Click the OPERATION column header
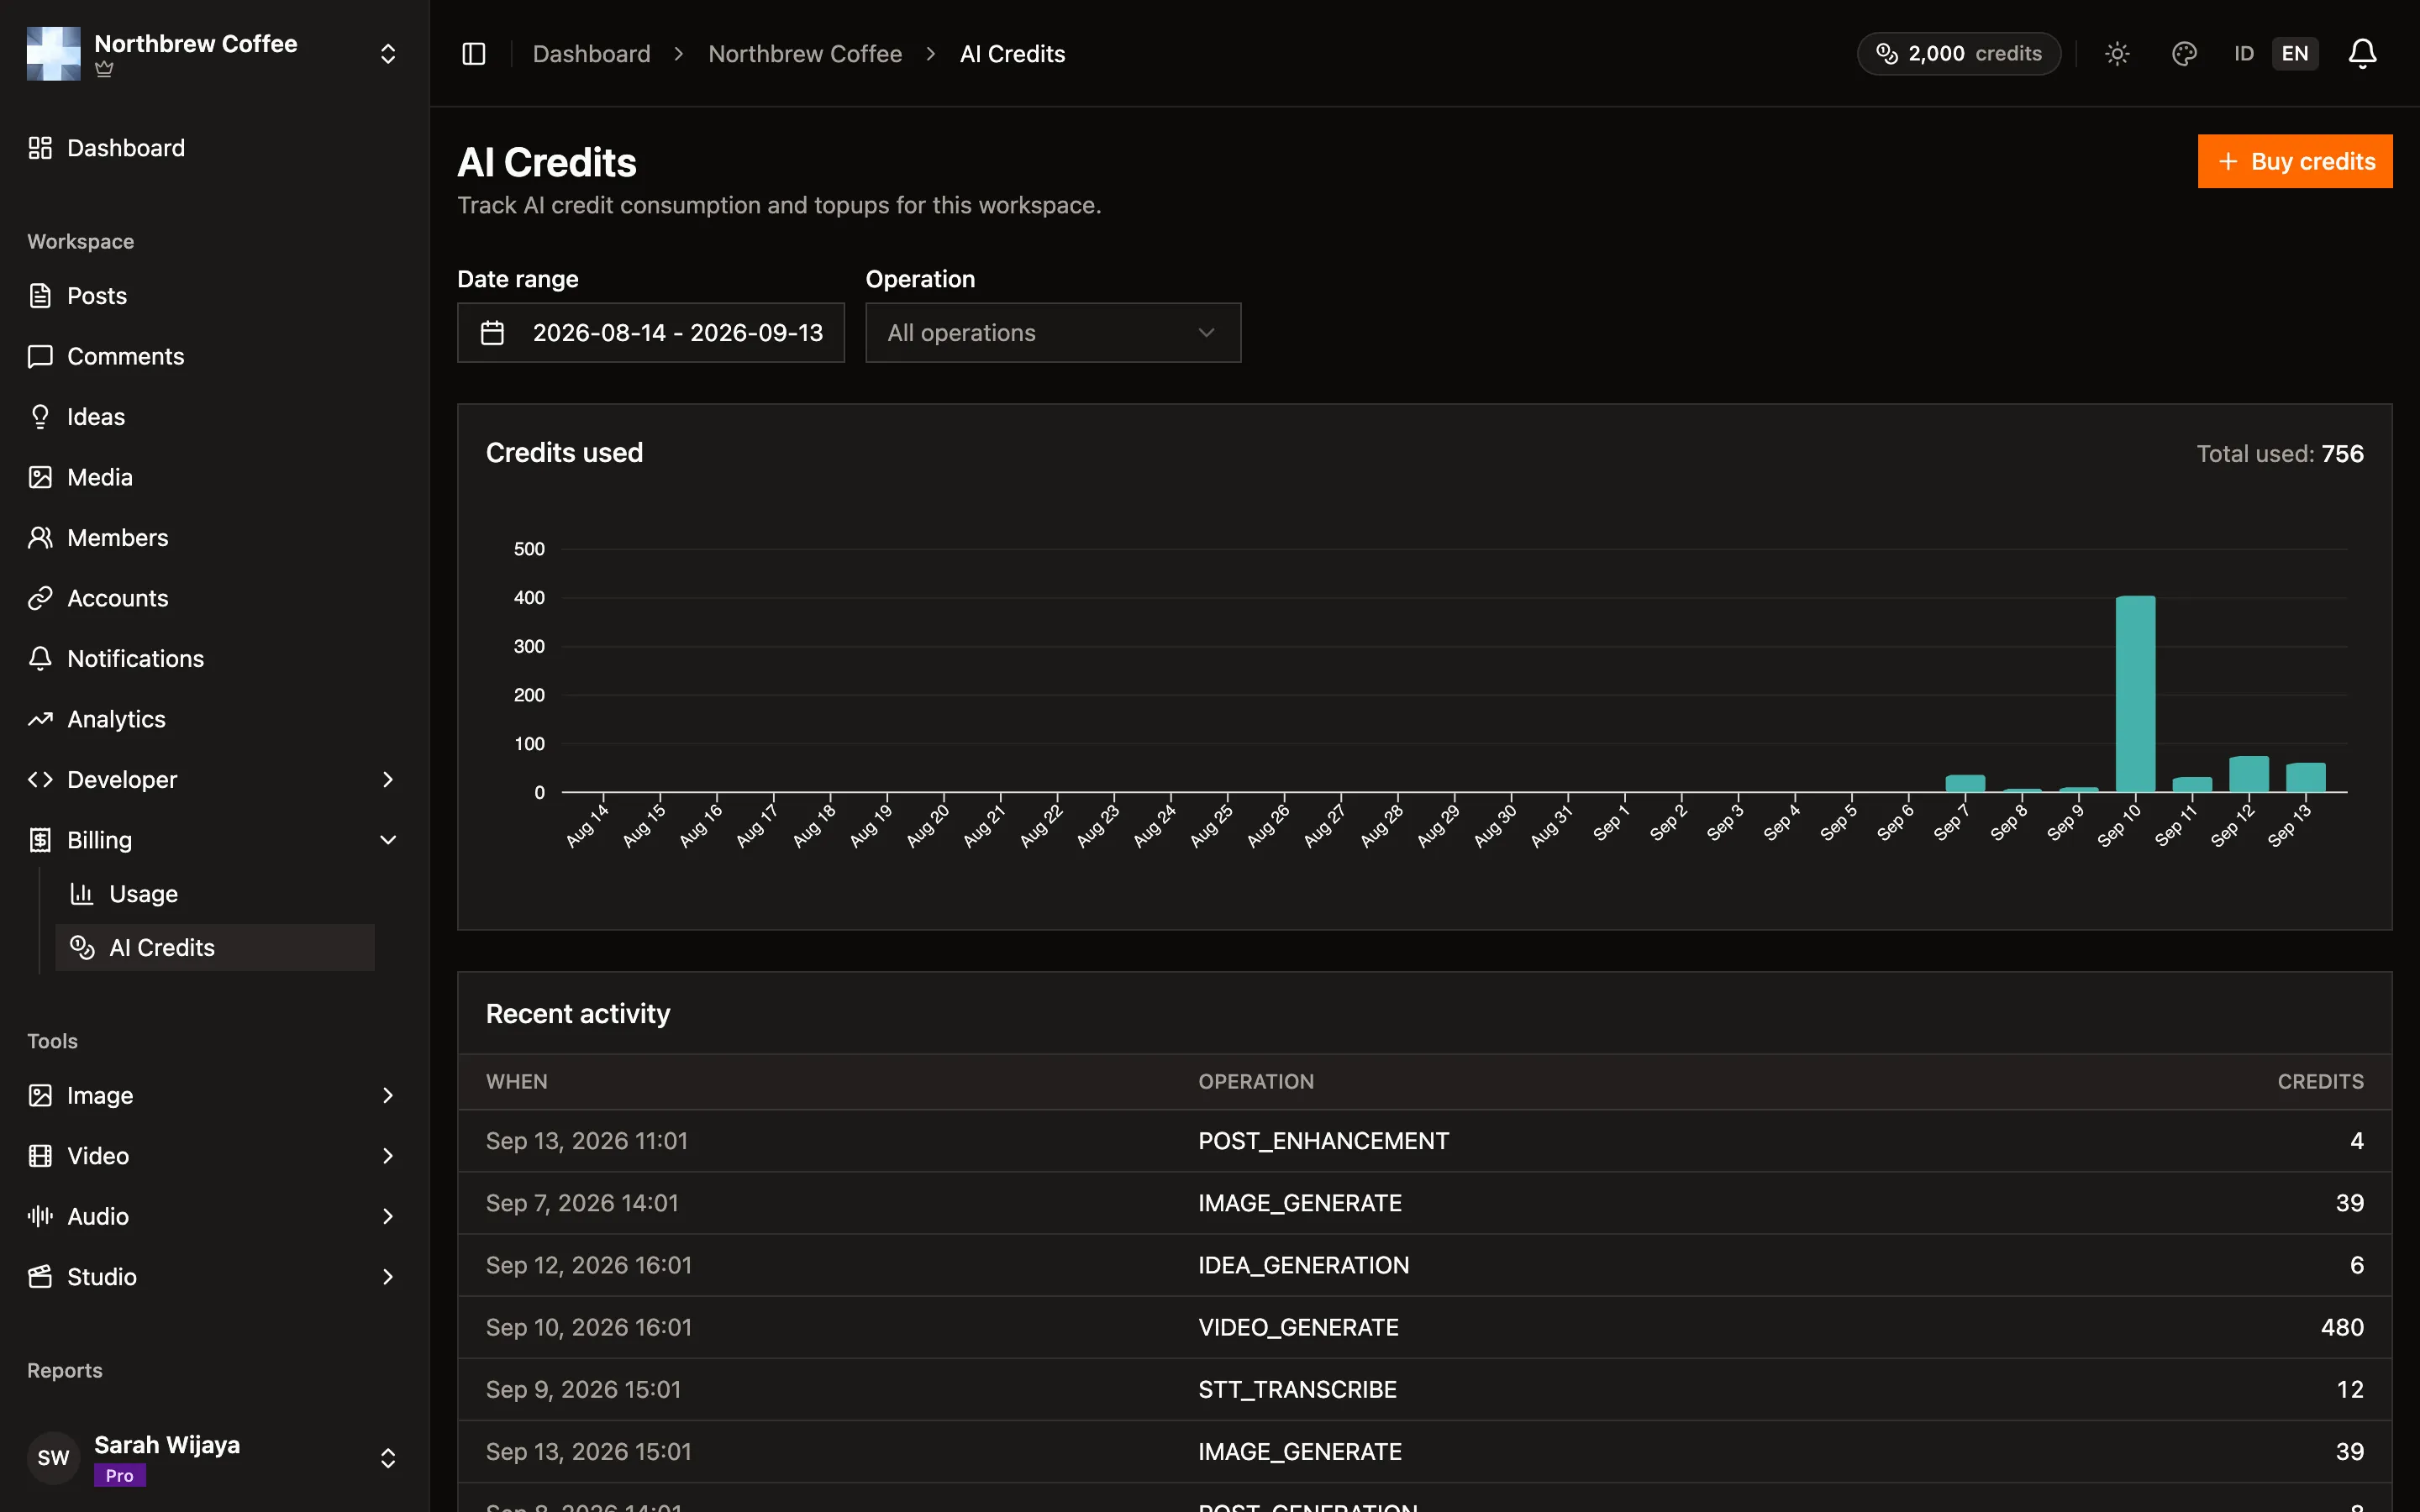 [x=1256, y=1082]
